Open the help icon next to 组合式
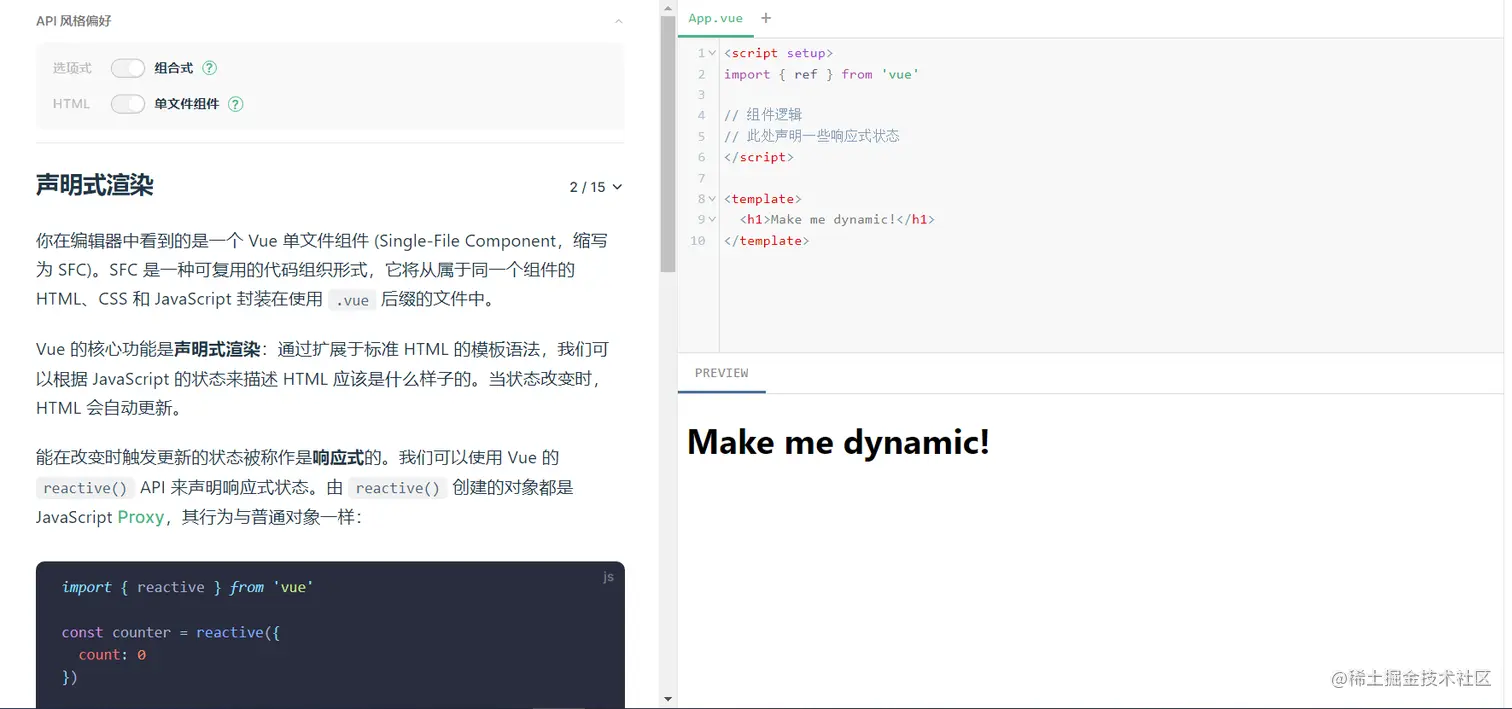 point(209,68)
